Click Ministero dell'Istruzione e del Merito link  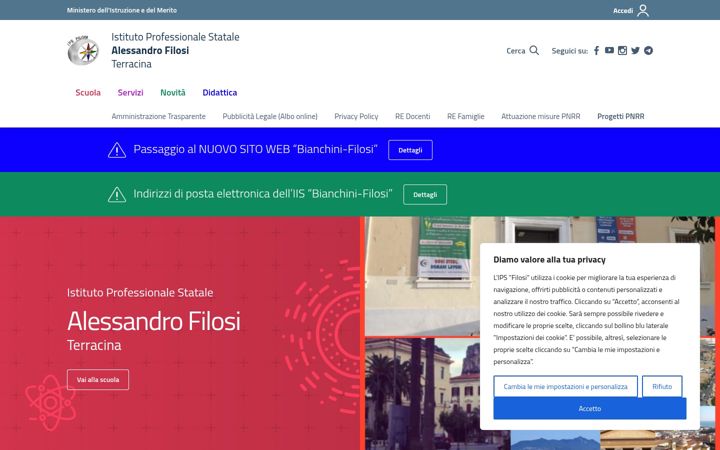122,10
